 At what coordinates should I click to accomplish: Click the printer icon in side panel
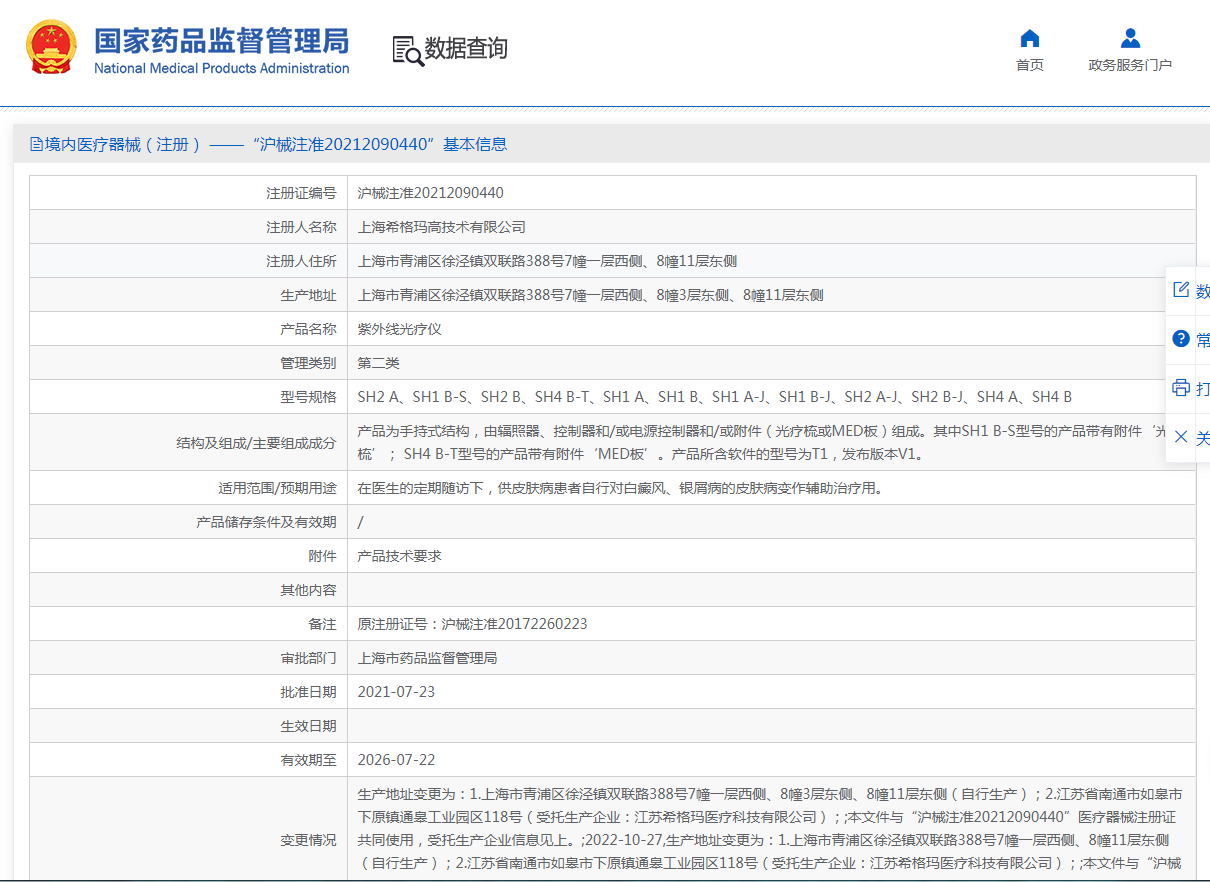[x=1181, y=388]
